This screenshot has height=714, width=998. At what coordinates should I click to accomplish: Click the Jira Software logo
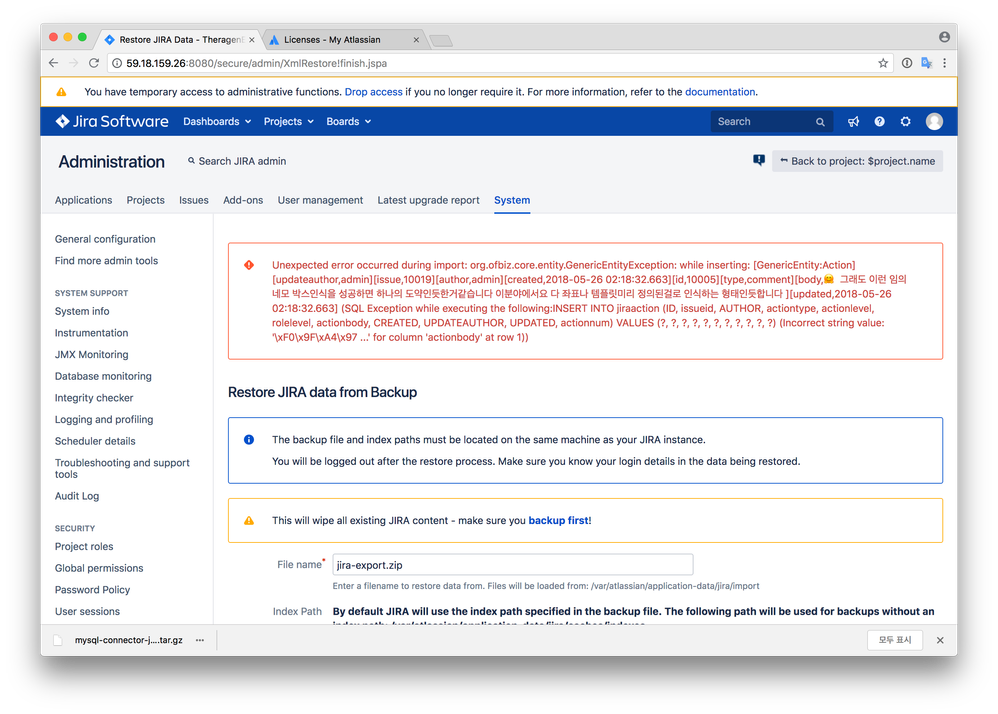tap(112, 122)
